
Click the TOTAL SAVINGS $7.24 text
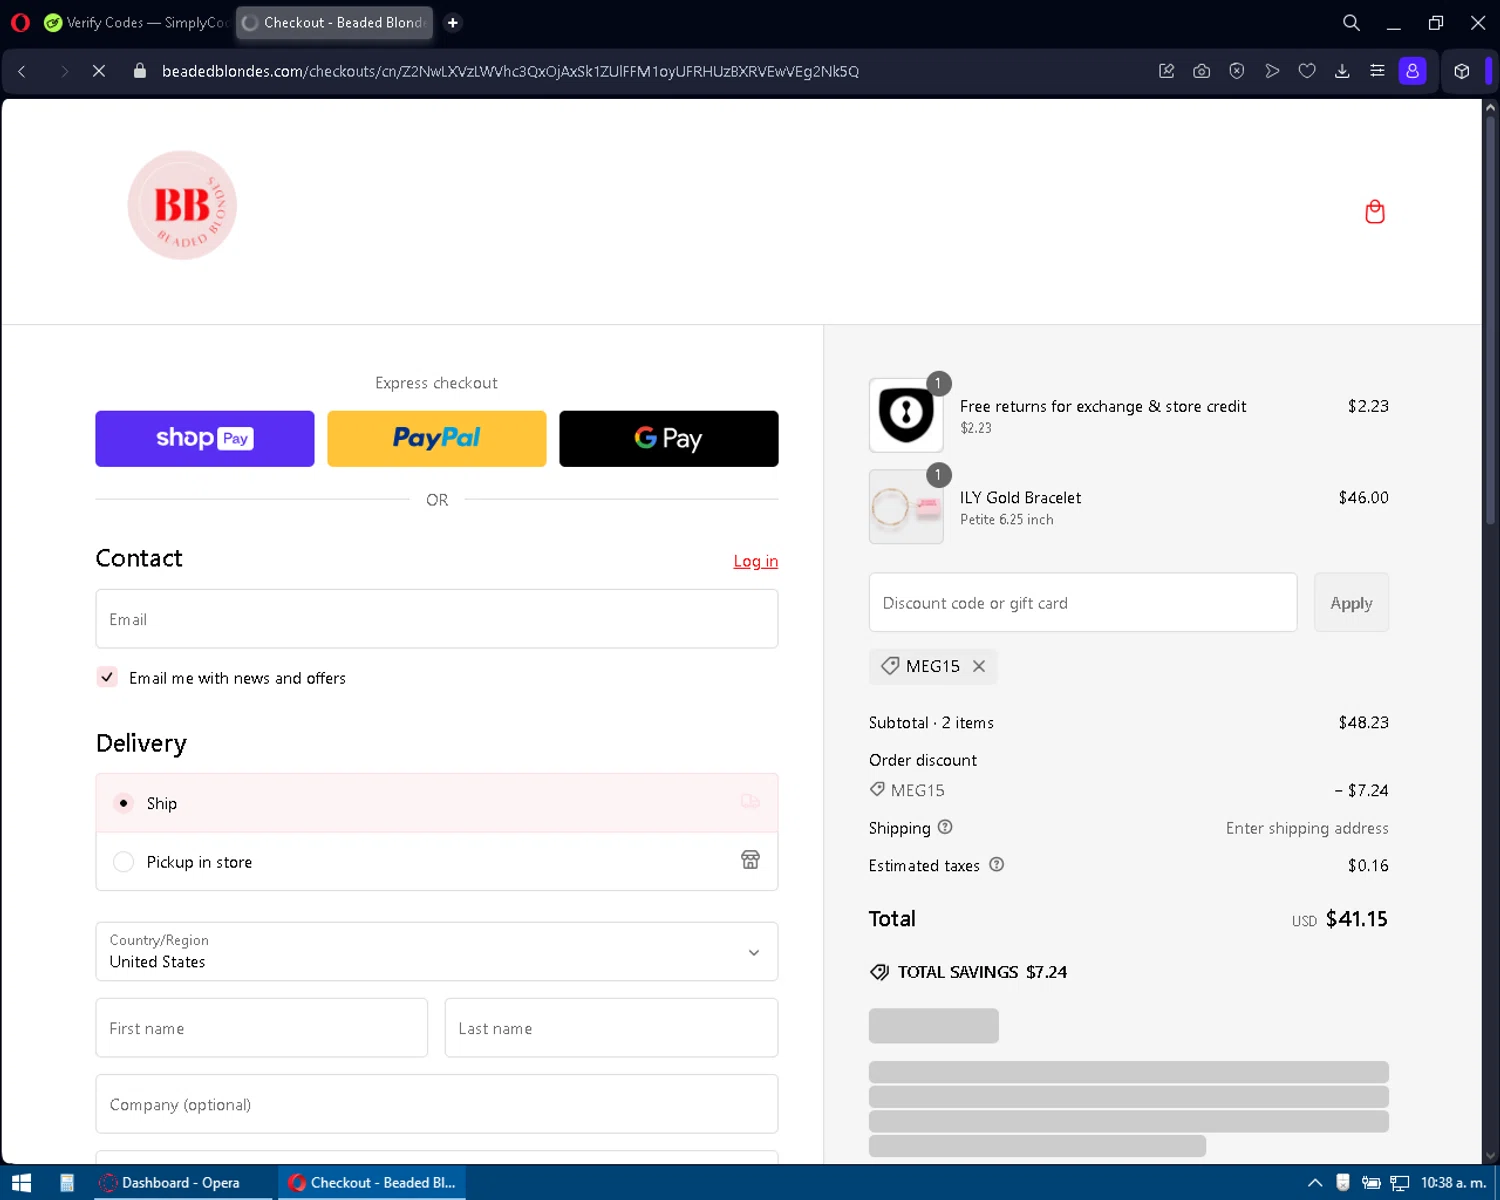click(982, 972)
